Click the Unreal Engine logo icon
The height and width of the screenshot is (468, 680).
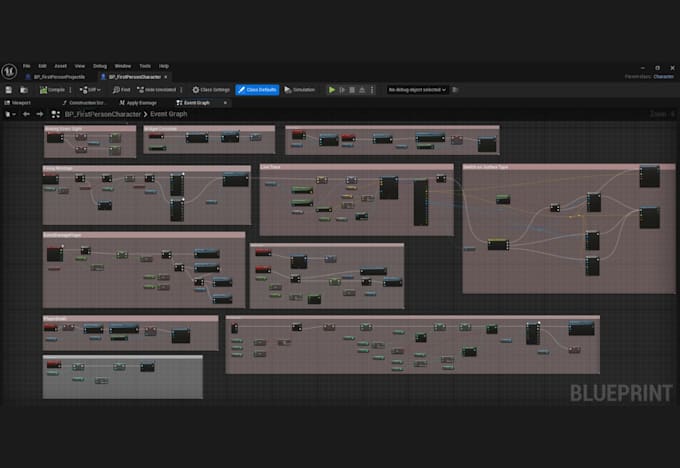pyautogui.click(x=9, y=71)
